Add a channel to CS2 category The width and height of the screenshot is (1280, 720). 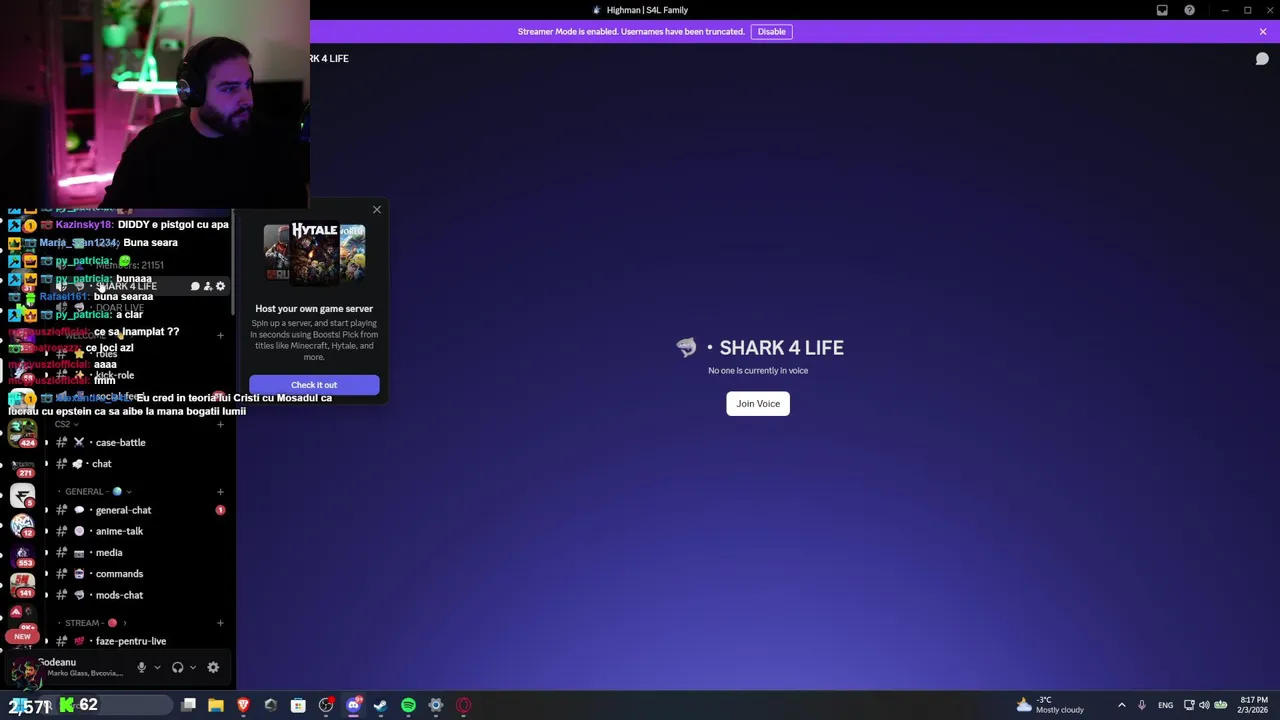coord(220,424)
